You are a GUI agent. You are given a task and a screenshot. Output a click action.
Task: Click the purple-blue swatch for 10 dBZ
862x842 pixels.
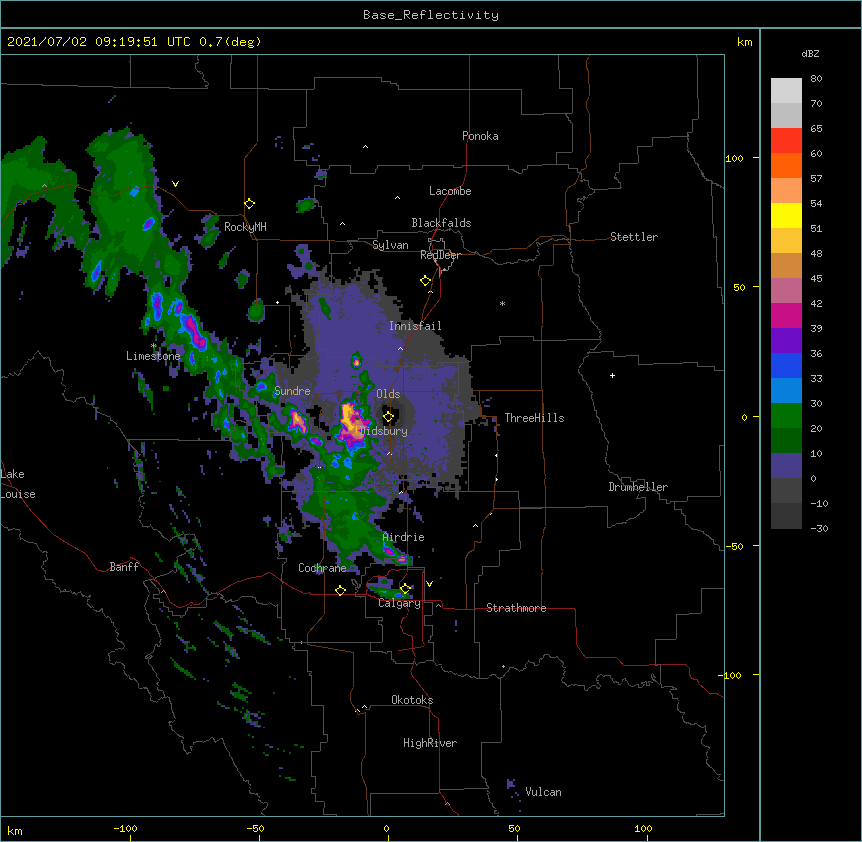pos(786,466)
